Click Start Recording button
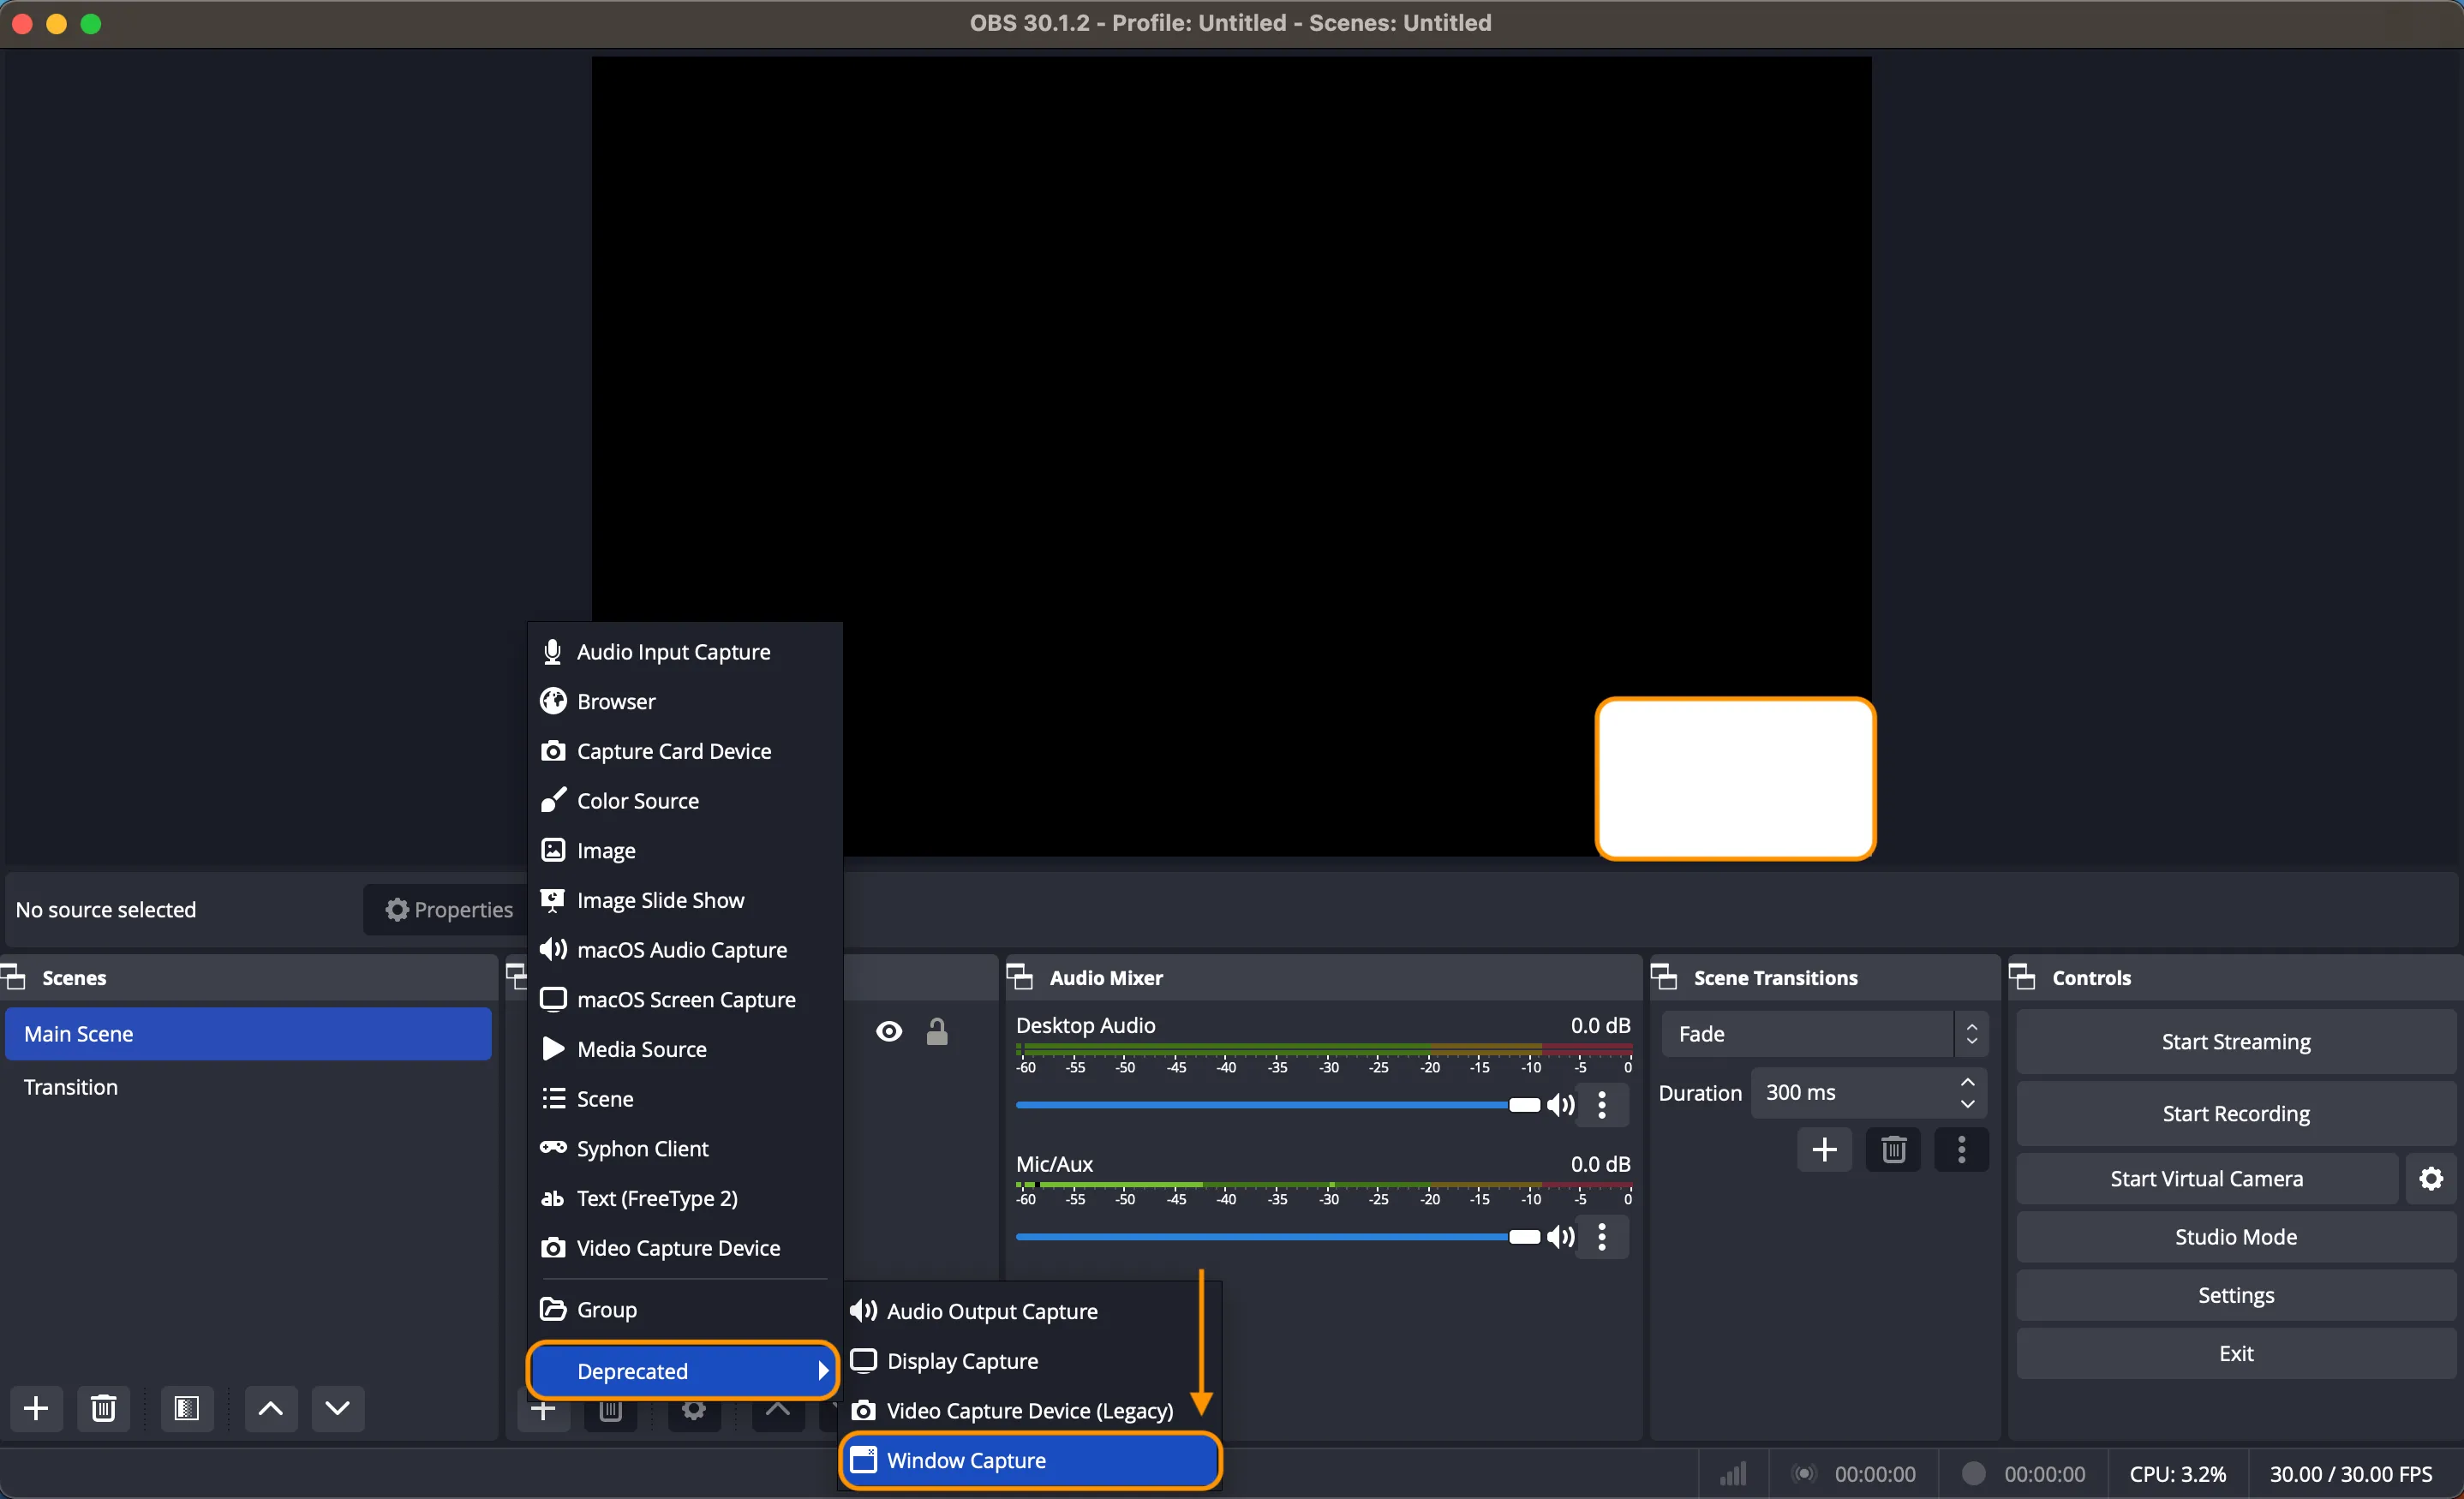Viewport: 2464px width, 1499px height. pos(2236,1113)
